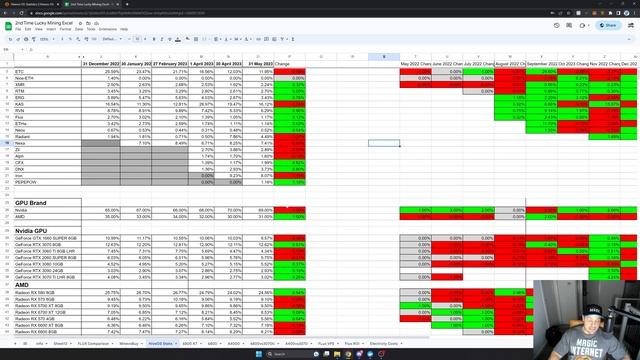
Task: Open Chrome from the taskbar
Action: [x=348, y=354]
